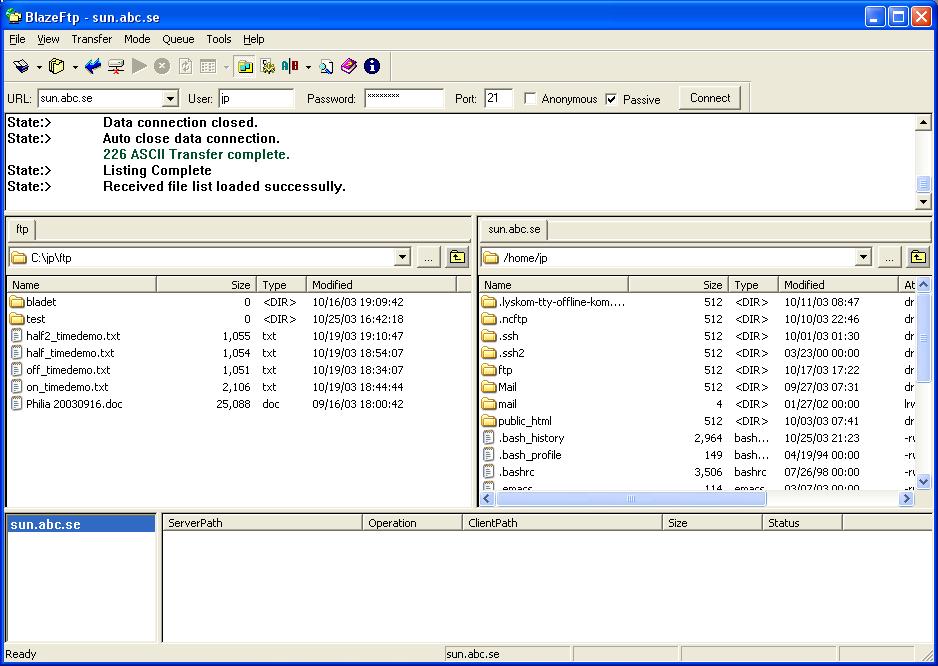Screen dimensions: 938x666
Task: Expand the URL combo box dropdown
Action: pos(170,98)
